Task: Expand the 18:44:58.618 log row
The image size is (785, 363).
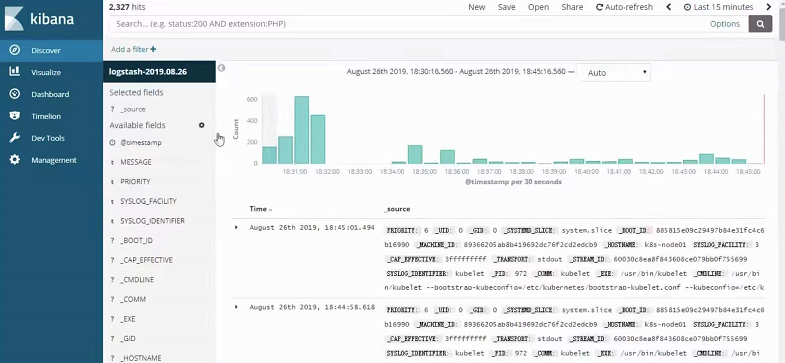Action: [236, 306]
